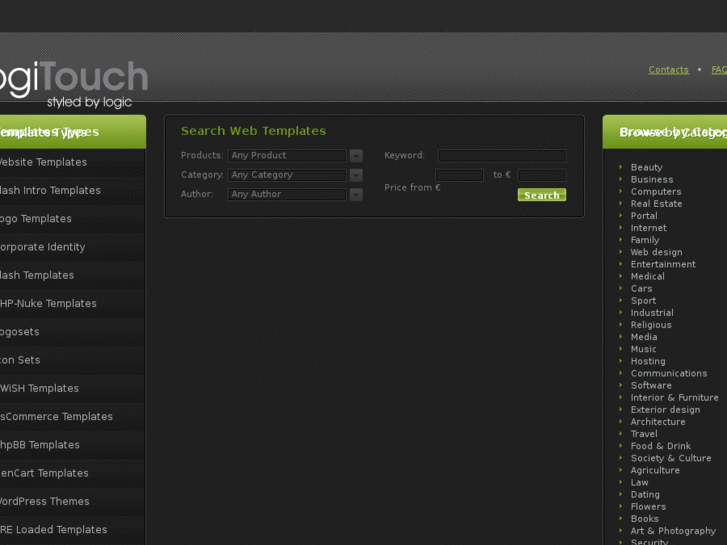Browse the Web design category
This screenshot has height=545, width=727.
pyautogui.click(x=656, y=252)
